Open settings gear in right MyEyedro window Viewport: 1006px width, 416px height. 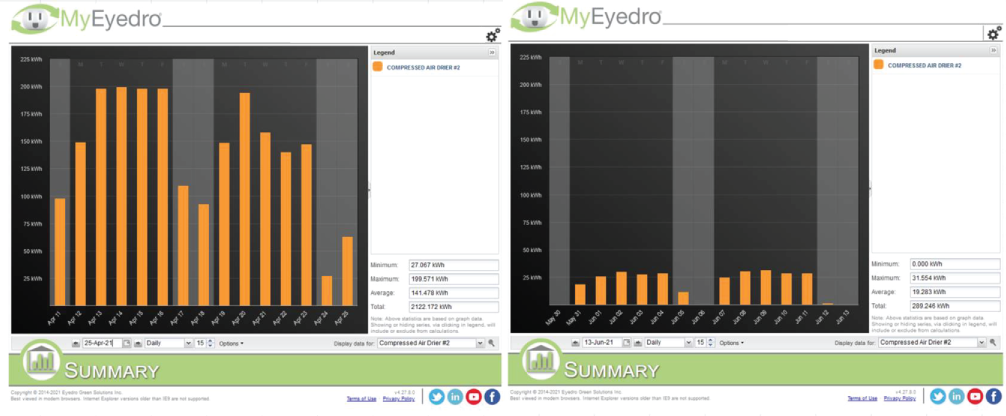click(x=994, y=34)
